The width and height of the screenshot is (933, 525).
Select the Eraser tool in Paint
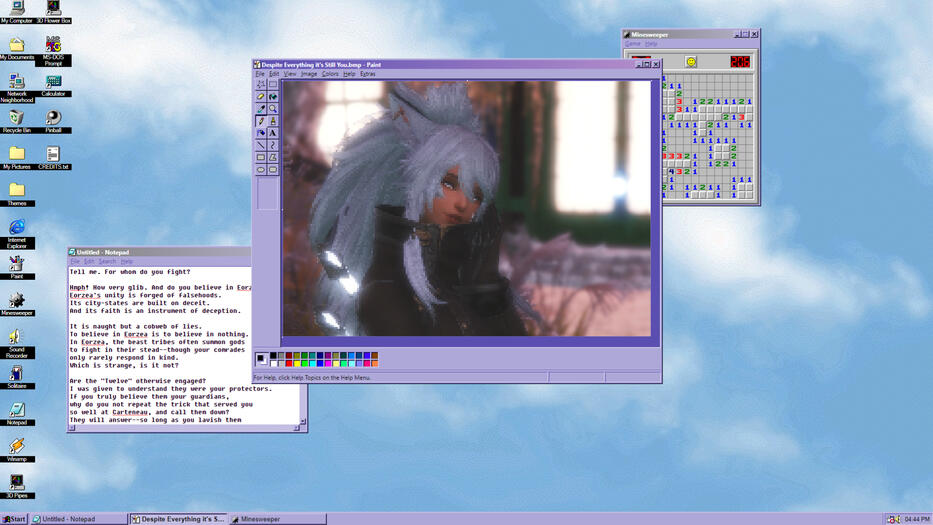pos(261,97)
